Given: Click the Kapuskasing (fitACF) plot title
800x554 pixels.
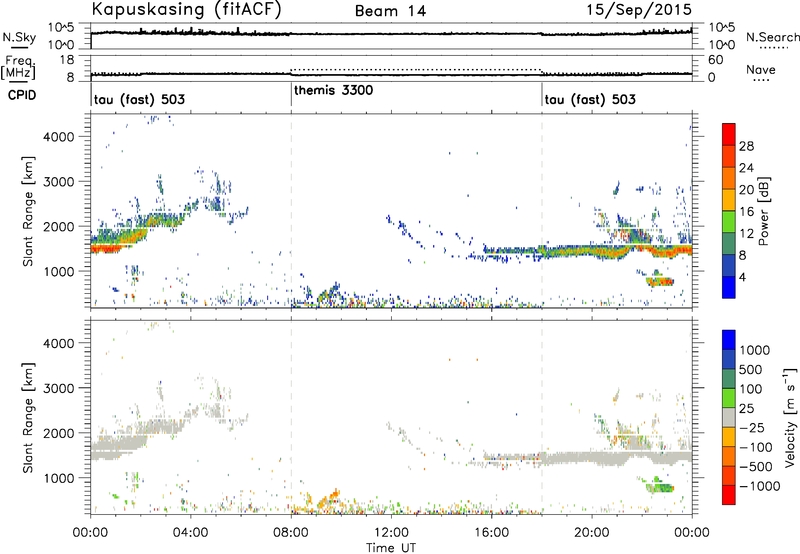Looking at the screenshot, I should point(186,10).
